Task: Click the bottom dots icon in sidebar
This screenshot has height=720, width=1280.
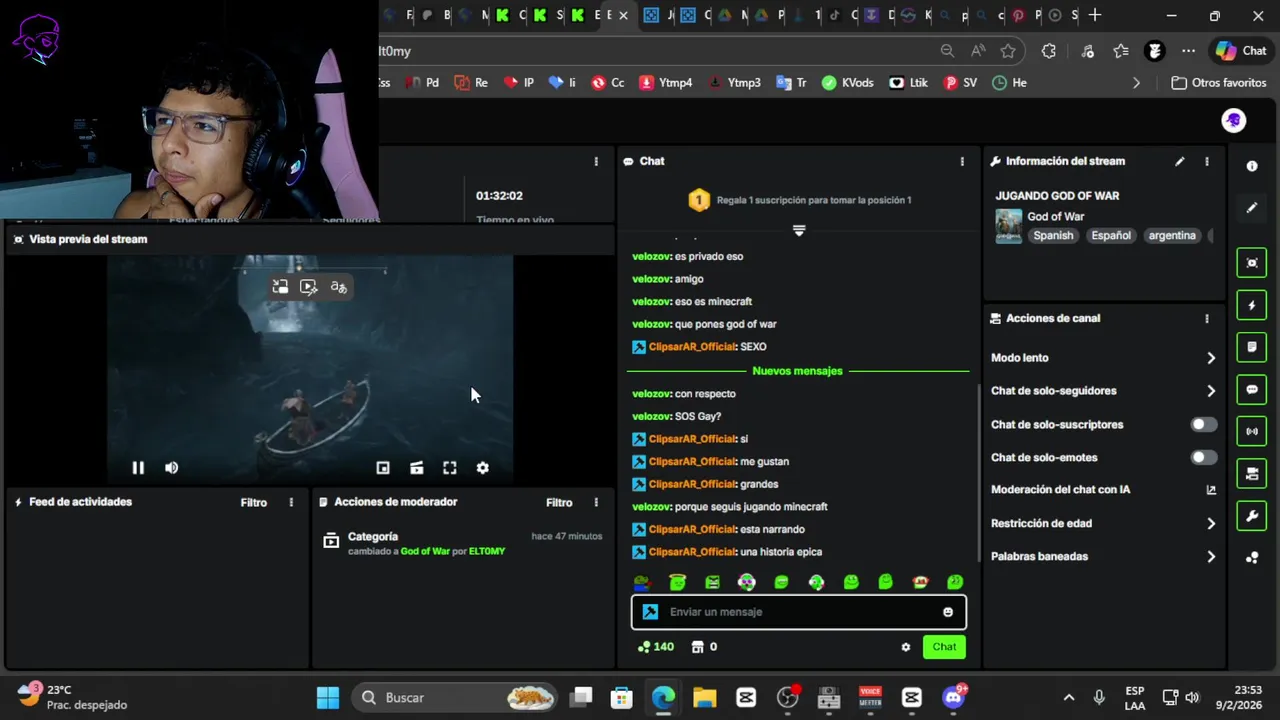Action: point(1252,558)
